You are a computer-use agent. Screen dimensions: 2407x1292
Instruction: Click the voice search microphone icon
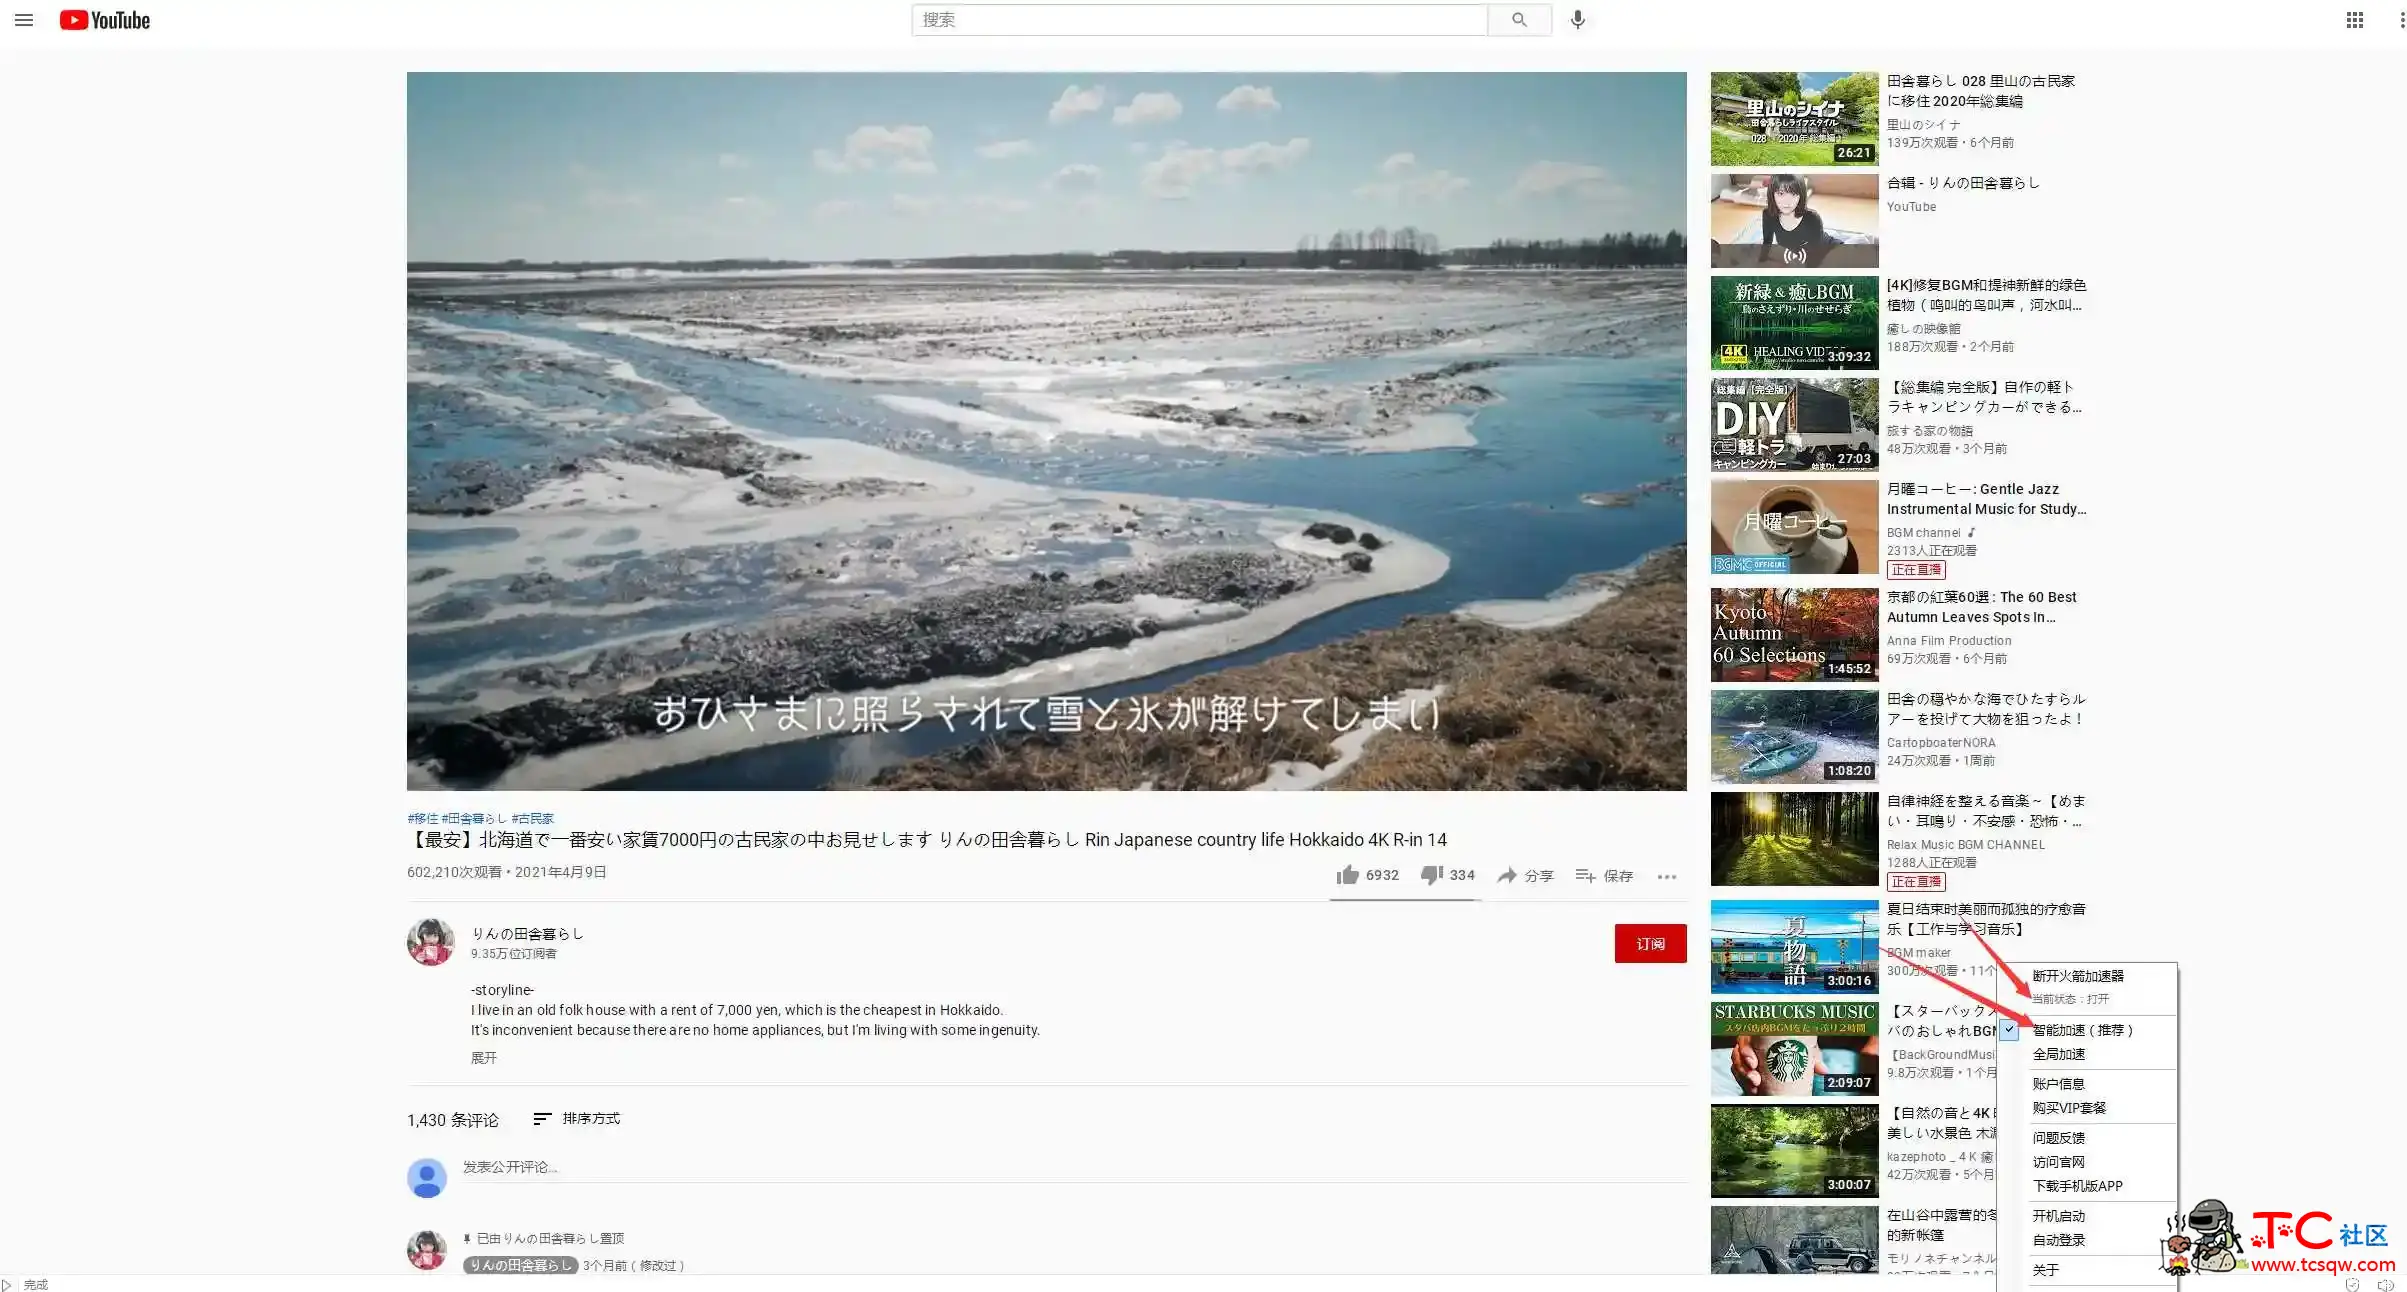pyautogui.click(x=1578, y=19)
